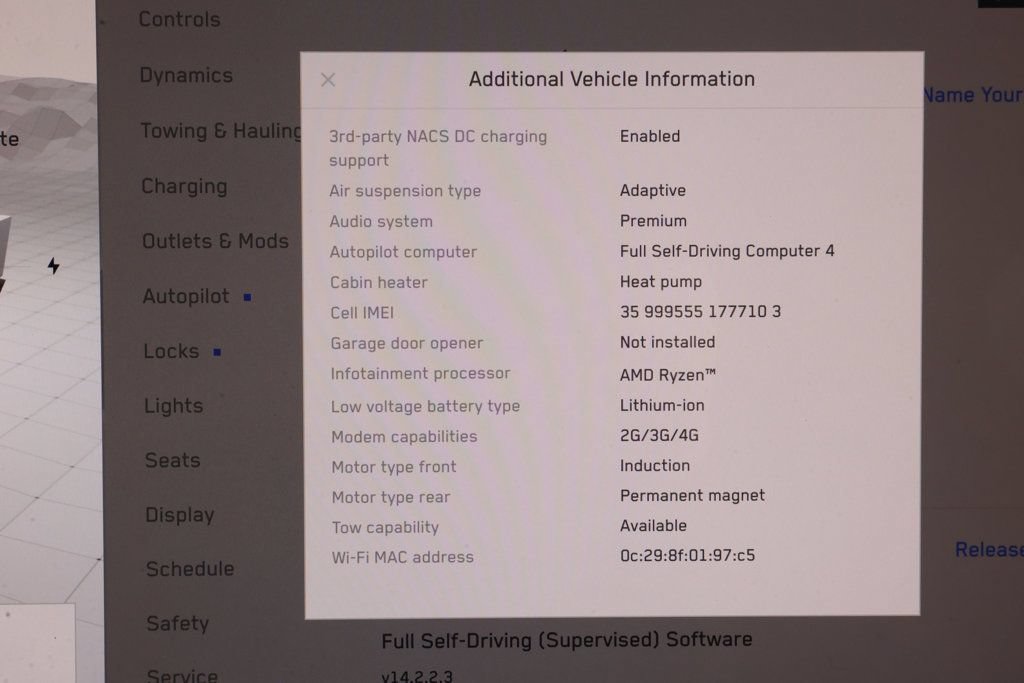Screen dimensions: 1024x683
Task: Select the Garage door opener label
Action: click(406, 343)
